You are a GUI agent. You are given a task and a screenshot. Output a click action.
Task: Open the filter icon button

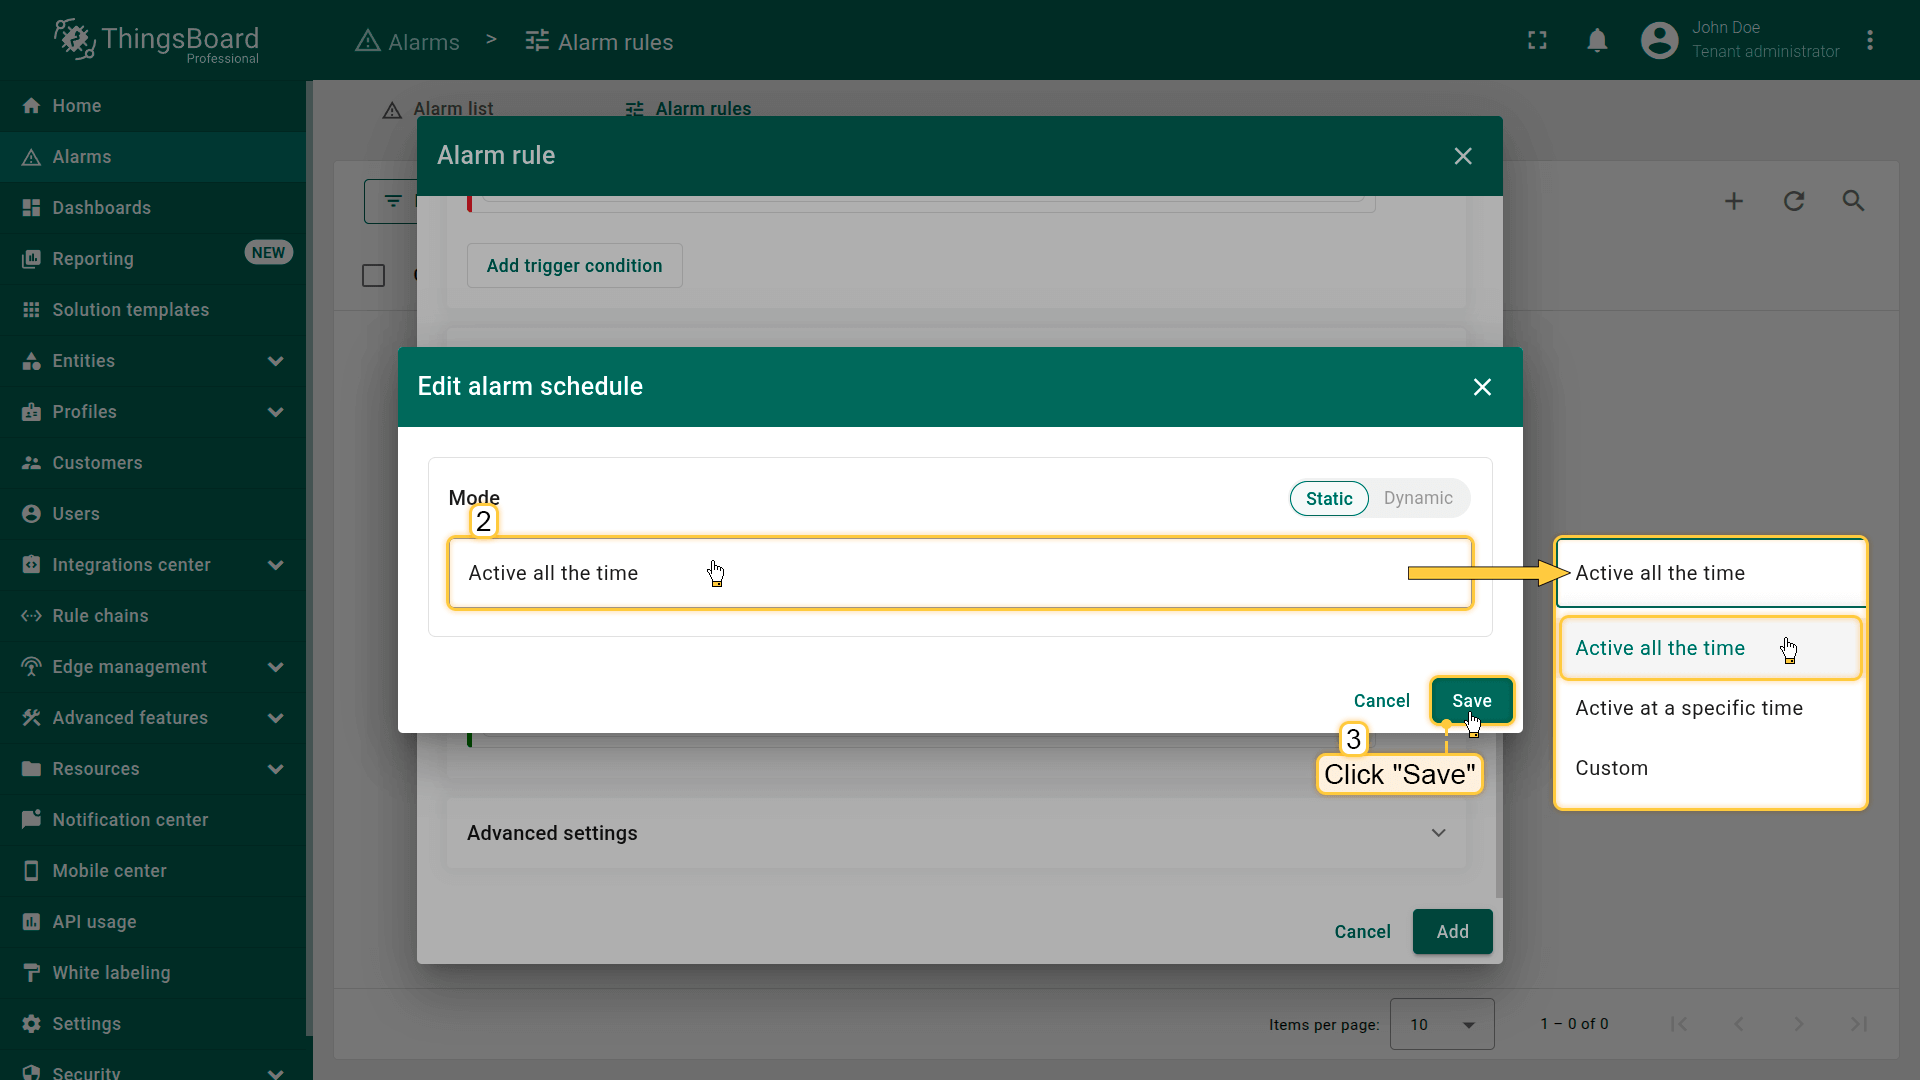point(392,201)
